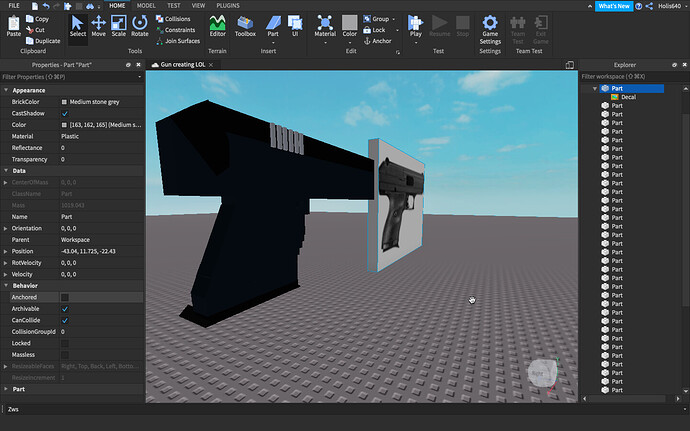
Task: Click the Filter workspace search field
Action: click(x=634, y=77)
